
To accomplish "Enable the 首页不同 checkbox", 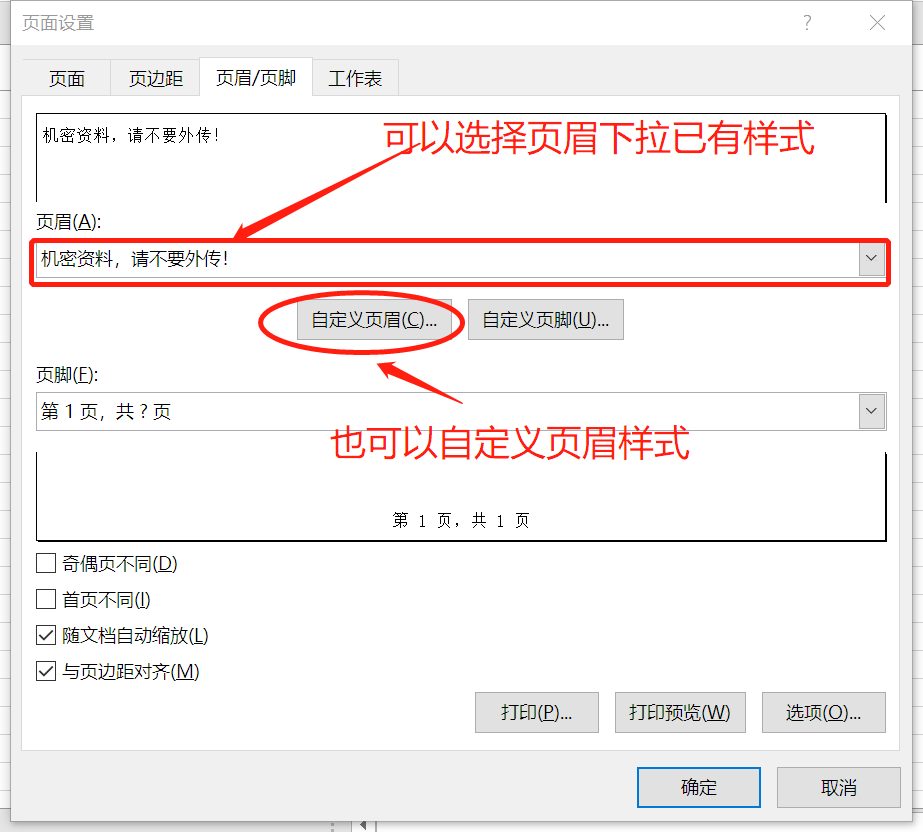I will [x=46, y=599].
